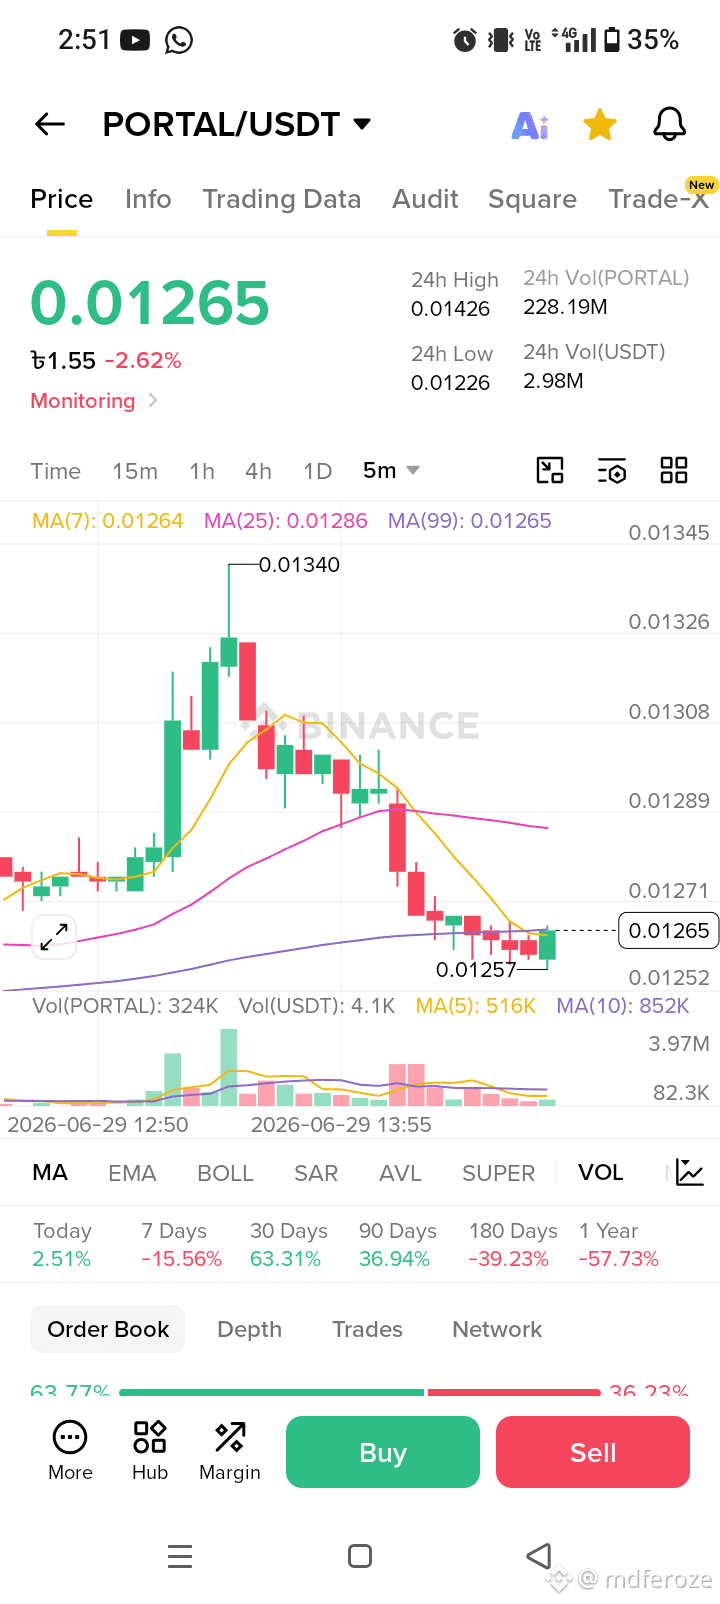Screen dimensions: 720x1604
Task: Open the Hub icon
Action: click(150, 1451)
